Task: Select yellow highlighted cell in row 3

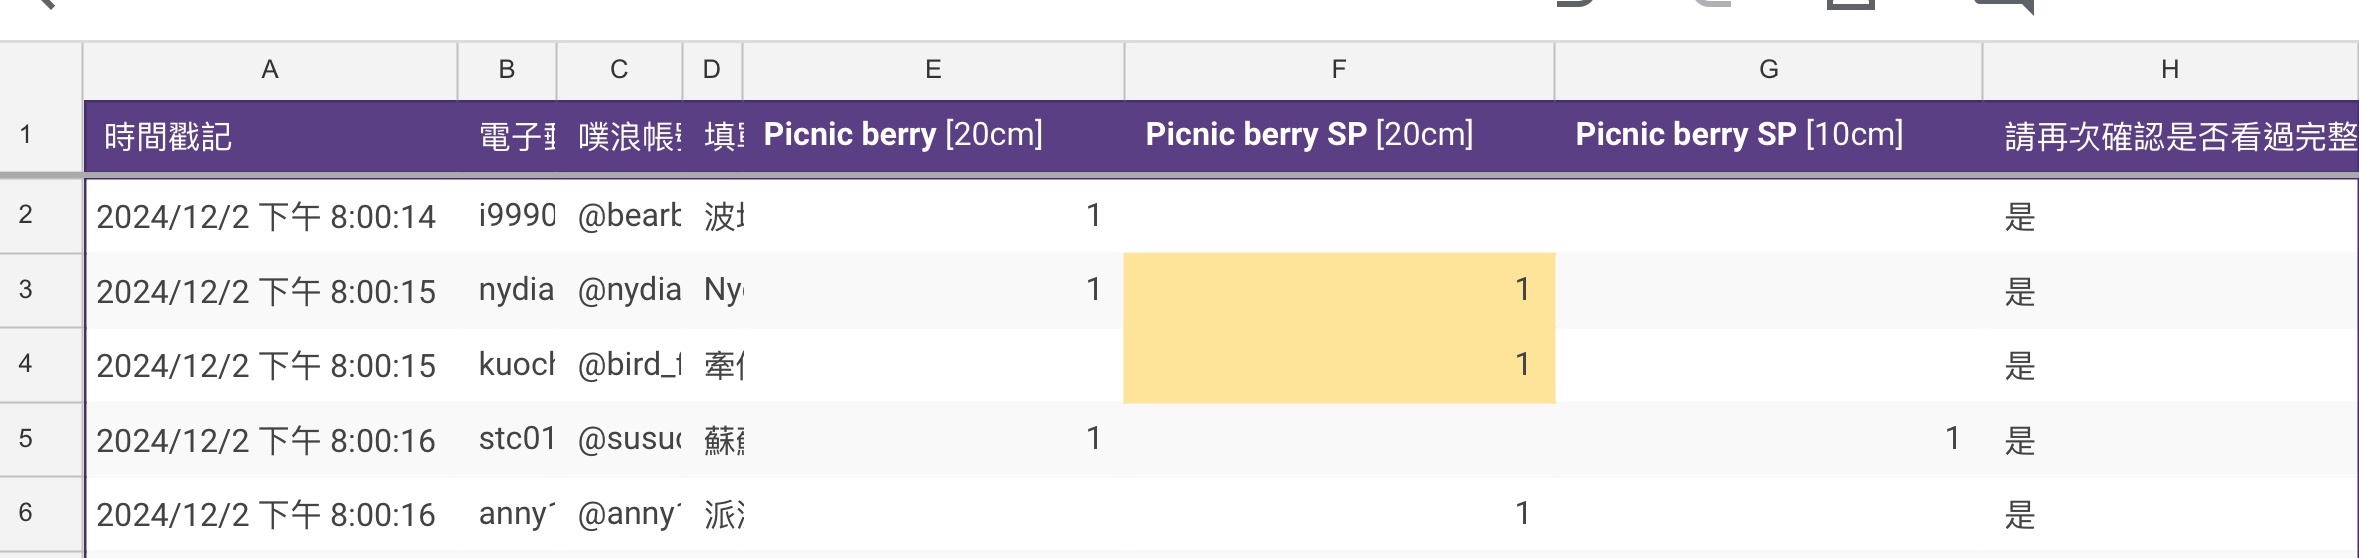Action: [1339, 290]
